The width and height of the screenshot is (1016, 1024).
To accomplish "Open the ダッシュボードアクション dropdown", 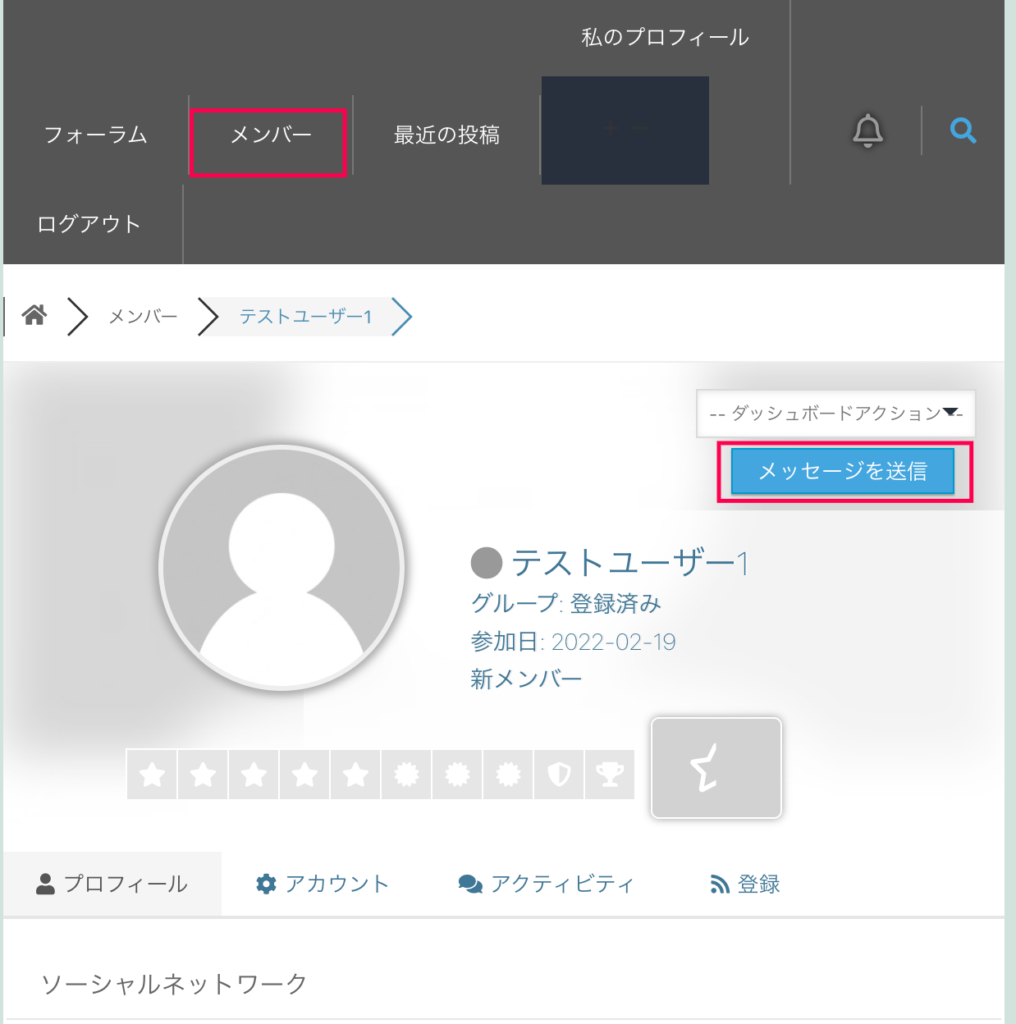I will tap(836, 413).
